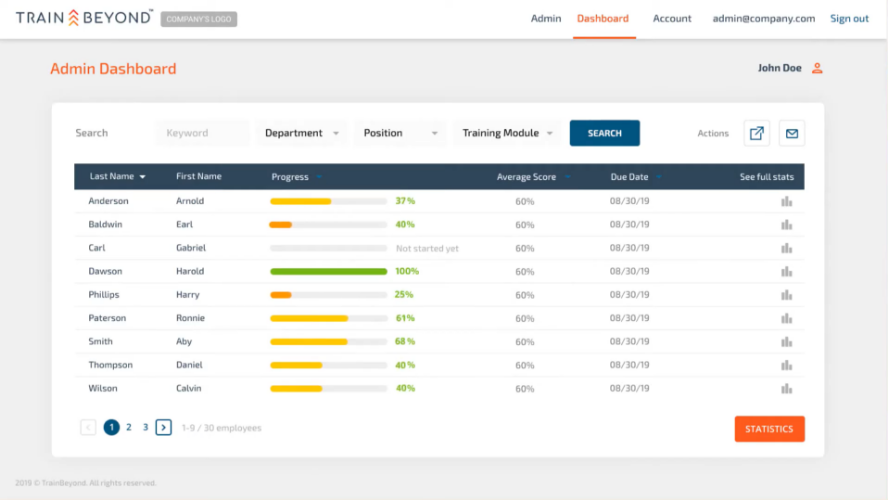Click the Keyword search input field

202,133
